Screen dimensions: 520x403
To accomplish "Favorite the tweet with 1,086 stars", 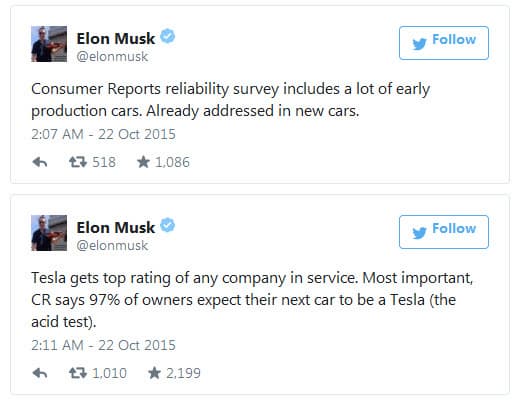I will [x=143, y=162].
